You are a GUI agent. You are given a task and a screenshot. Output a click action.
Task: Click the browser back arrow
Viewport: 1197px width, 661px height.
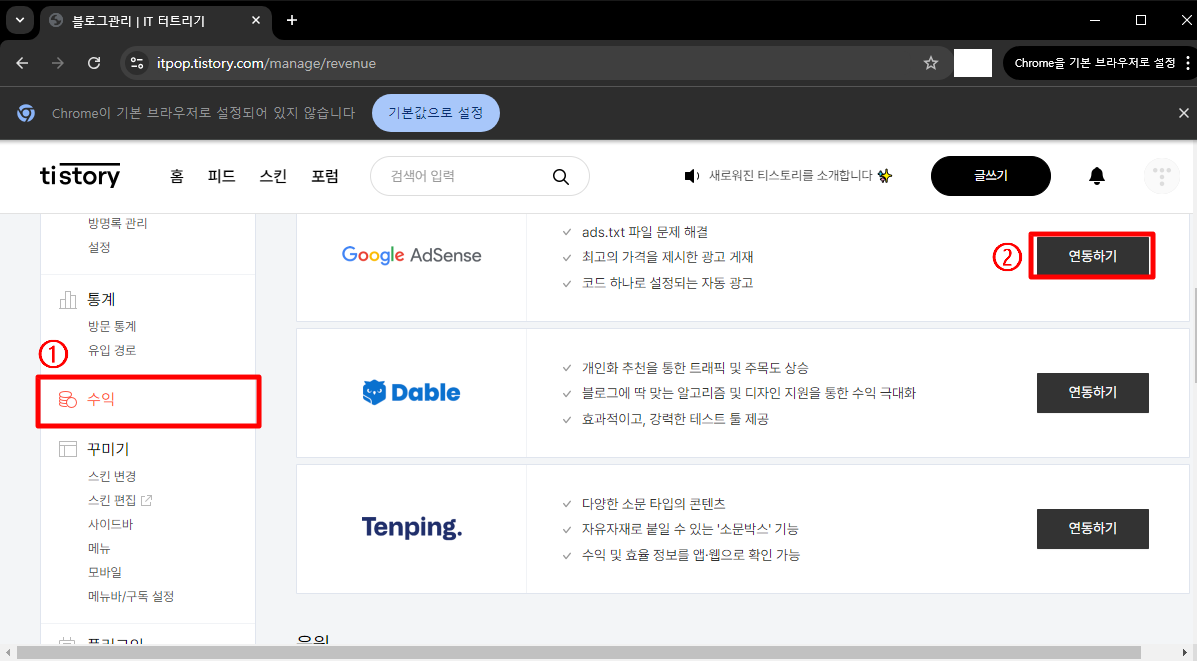22,63
